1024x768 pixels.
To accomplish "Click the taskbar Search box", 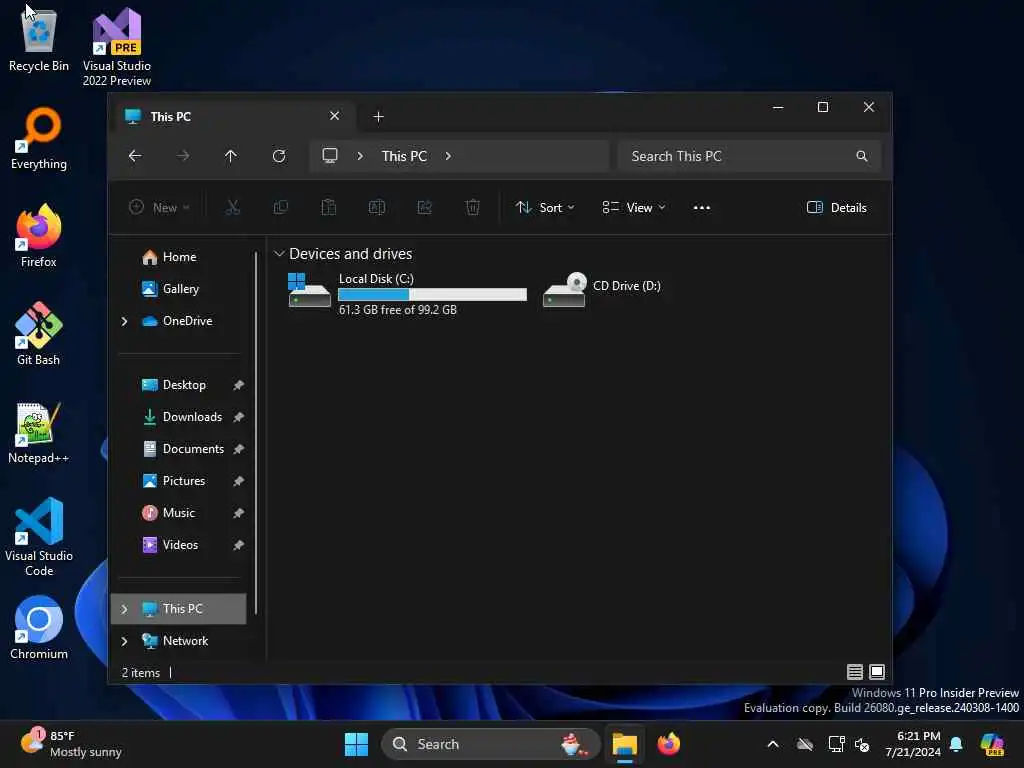I will pos(490,744).
